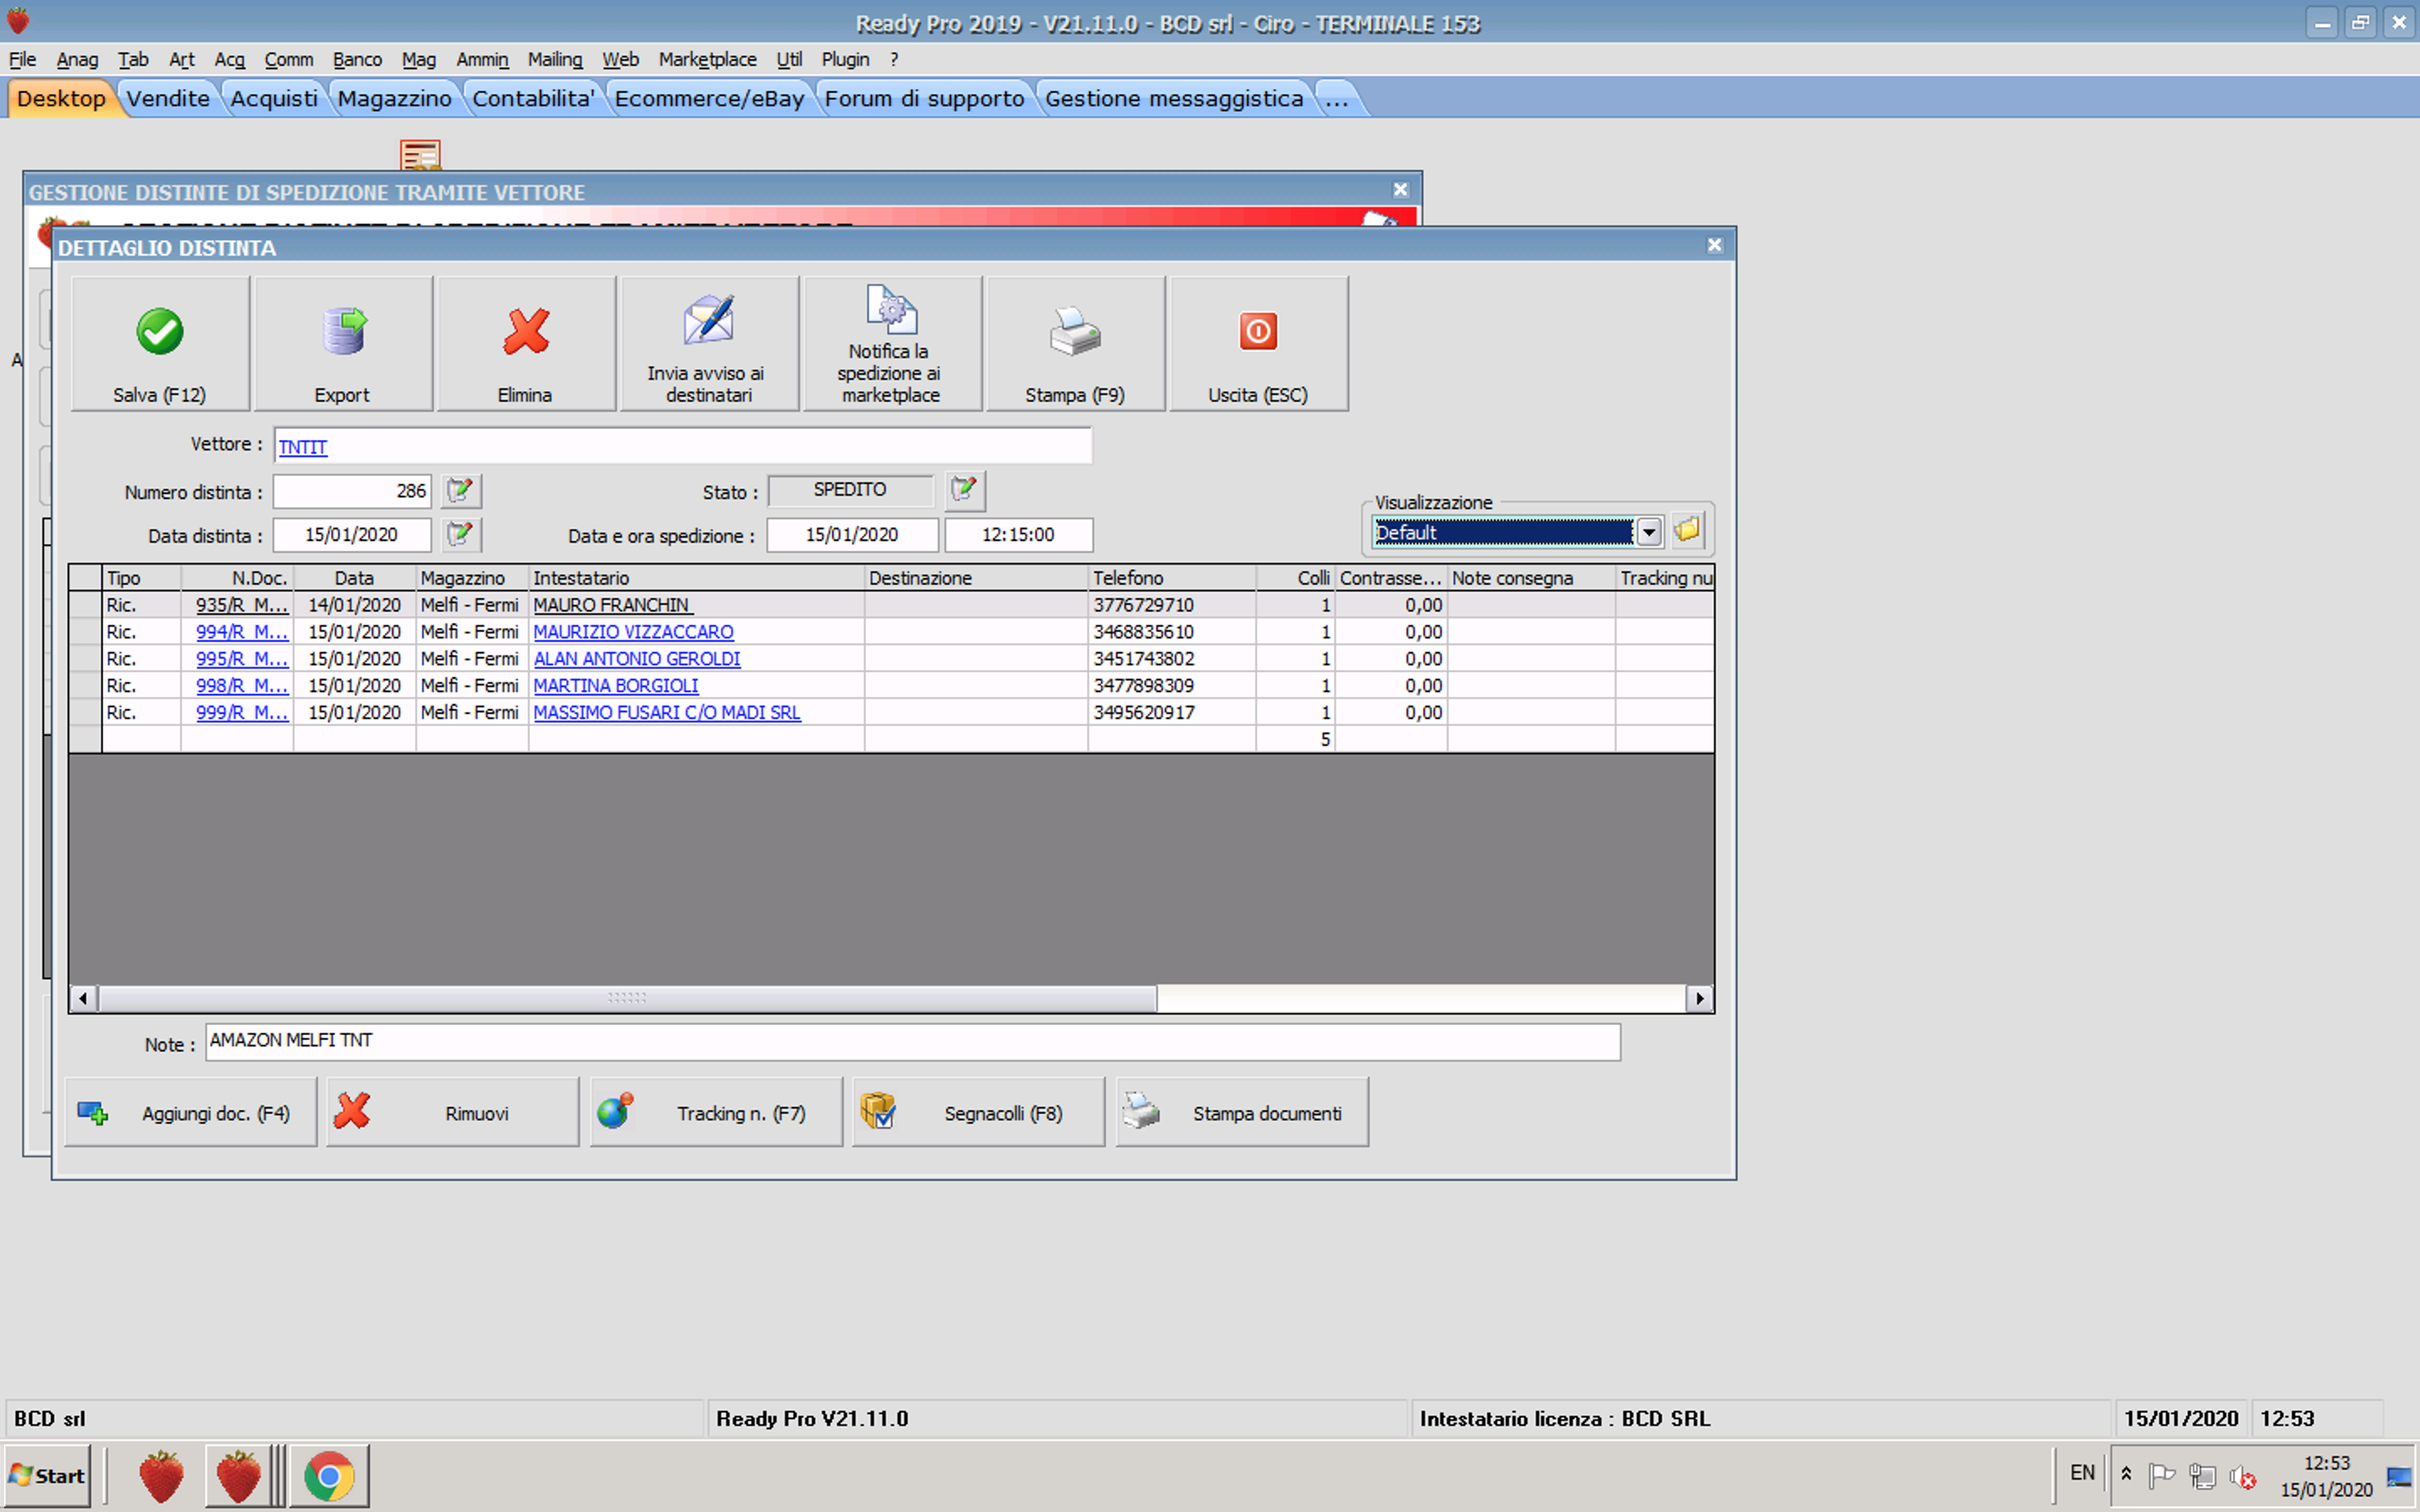
Task: Click edit icon next to Numero distinta
Action: pyautogui.click(x=461, y=491)
